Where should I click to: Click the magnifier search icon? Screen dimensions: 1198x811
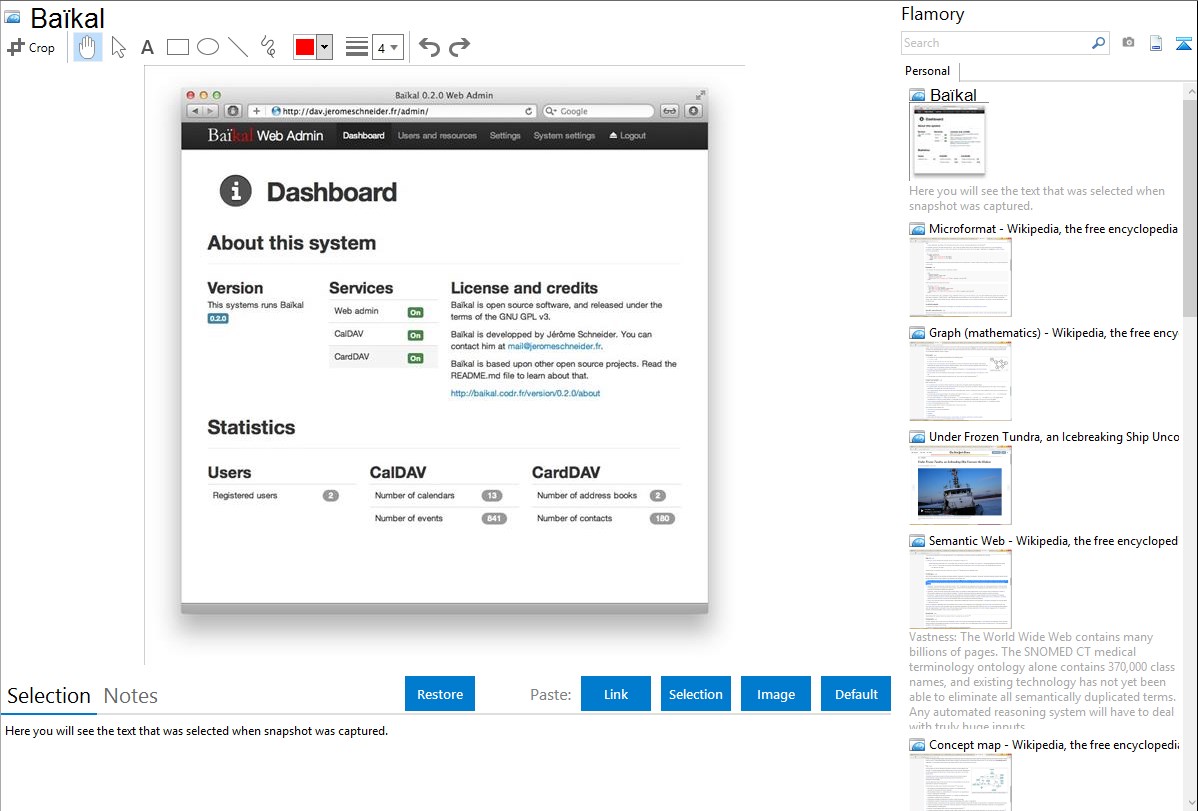[1098, 43]
